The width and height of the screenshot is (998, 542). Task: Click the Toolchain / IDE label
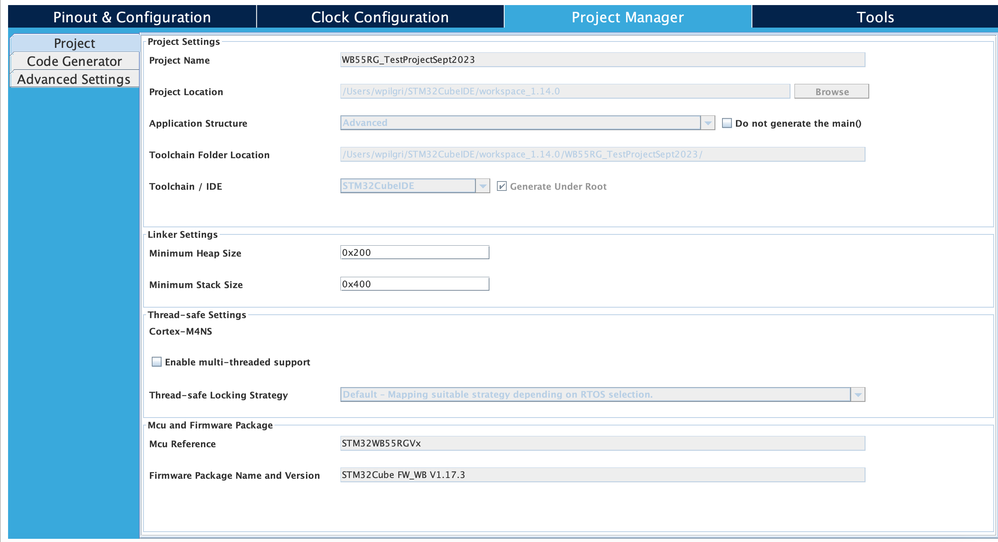pyautogui.click(x=185, y=186)
